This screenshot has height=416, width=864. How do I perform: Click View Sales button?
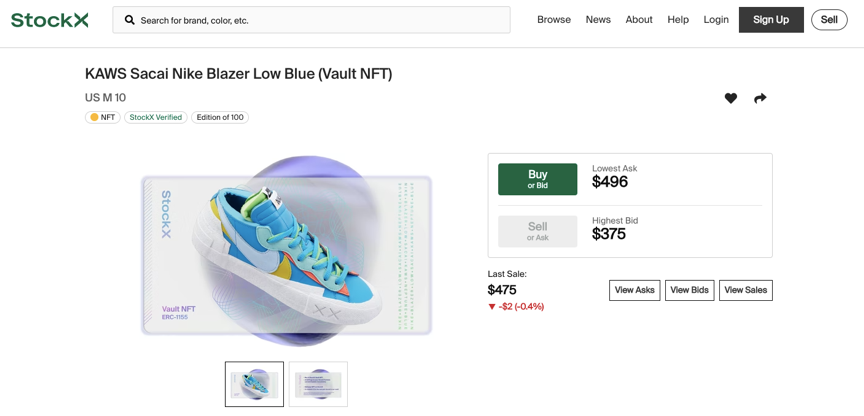(x=745, y=290)
